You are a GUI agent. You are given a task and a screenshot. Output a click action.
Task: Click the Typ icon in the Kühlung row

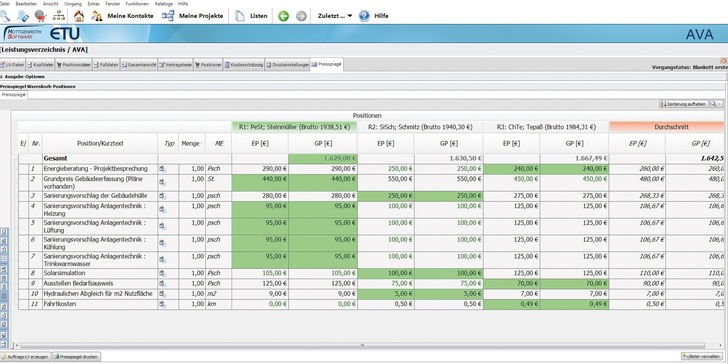162,243
